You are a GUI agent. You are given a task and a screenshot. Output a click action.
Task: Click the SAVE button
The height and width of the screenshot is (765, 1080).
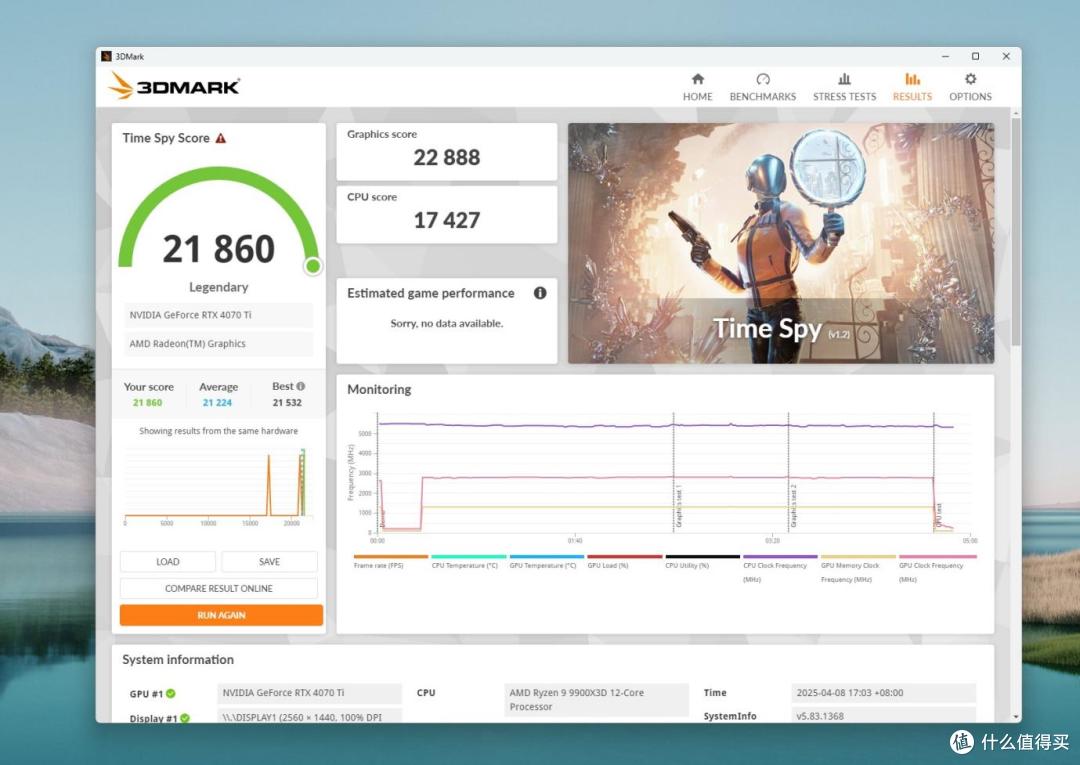[269, 562]
